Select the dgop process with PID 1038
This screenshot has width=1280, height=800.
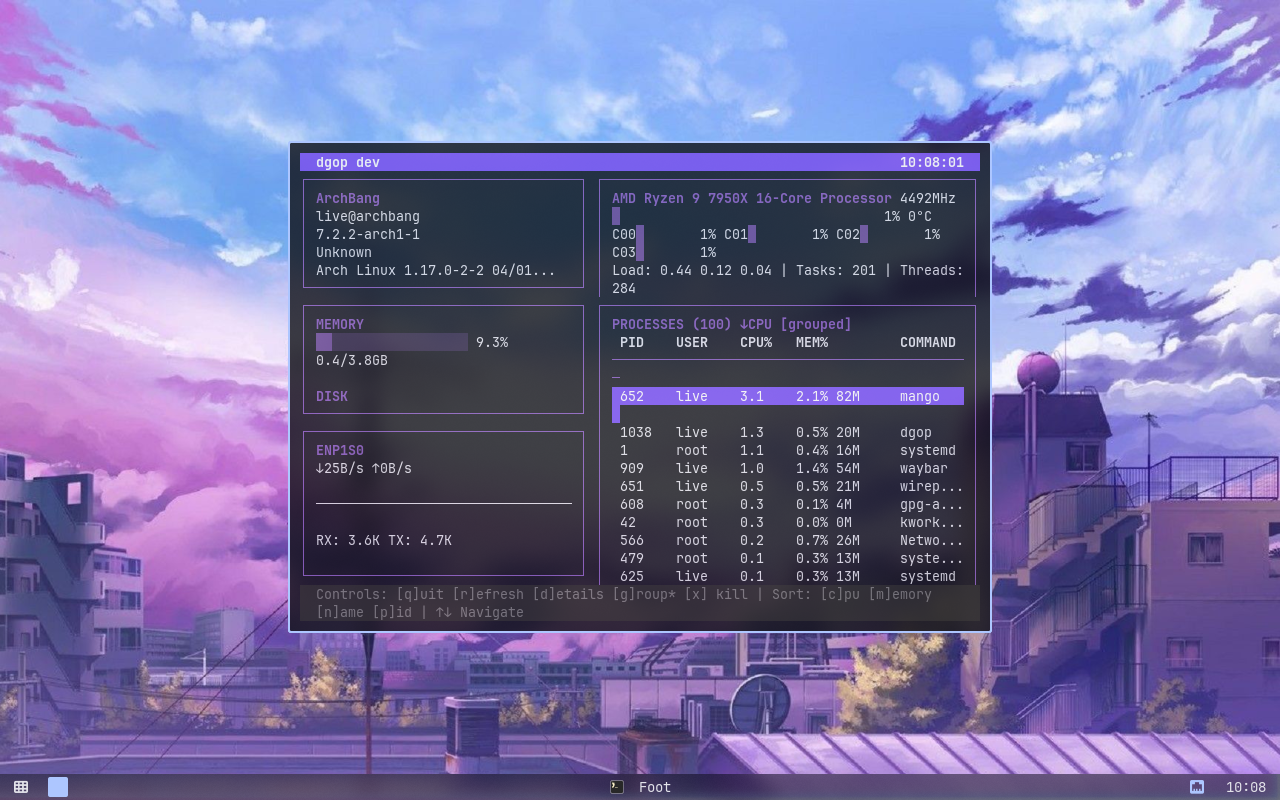[788, 432]
